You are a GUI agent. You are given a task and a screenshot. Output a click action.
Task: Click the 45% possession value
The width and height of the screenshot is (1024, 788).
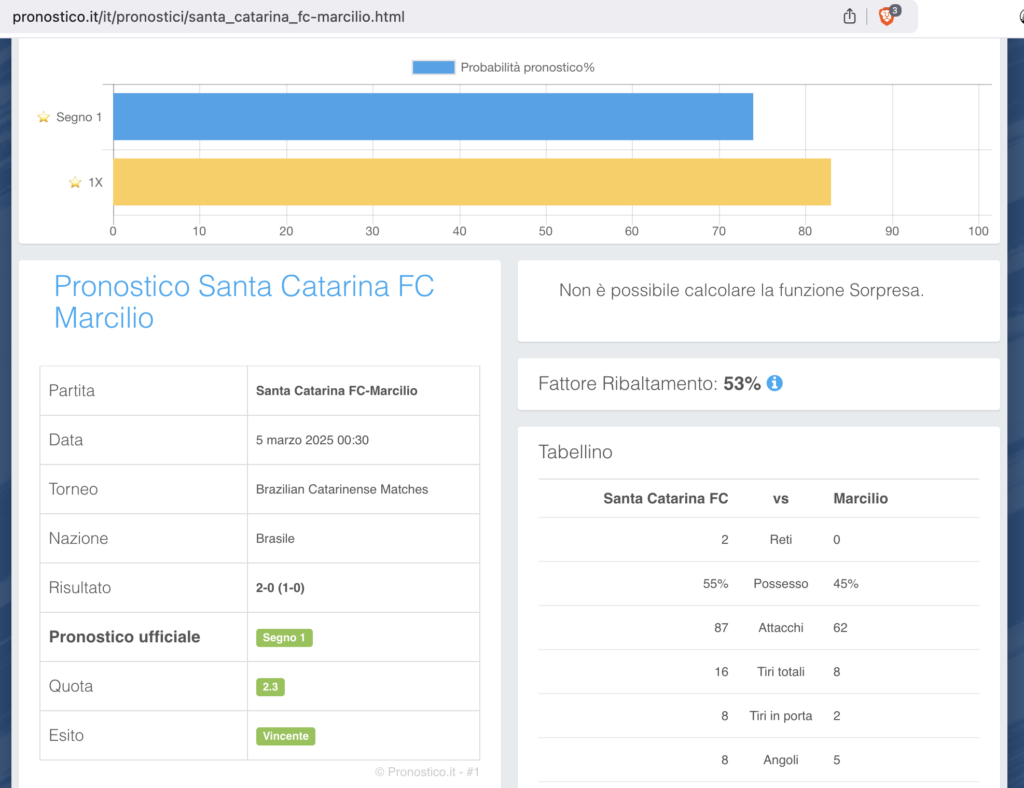pyautogui.click(x=846, y=584)
